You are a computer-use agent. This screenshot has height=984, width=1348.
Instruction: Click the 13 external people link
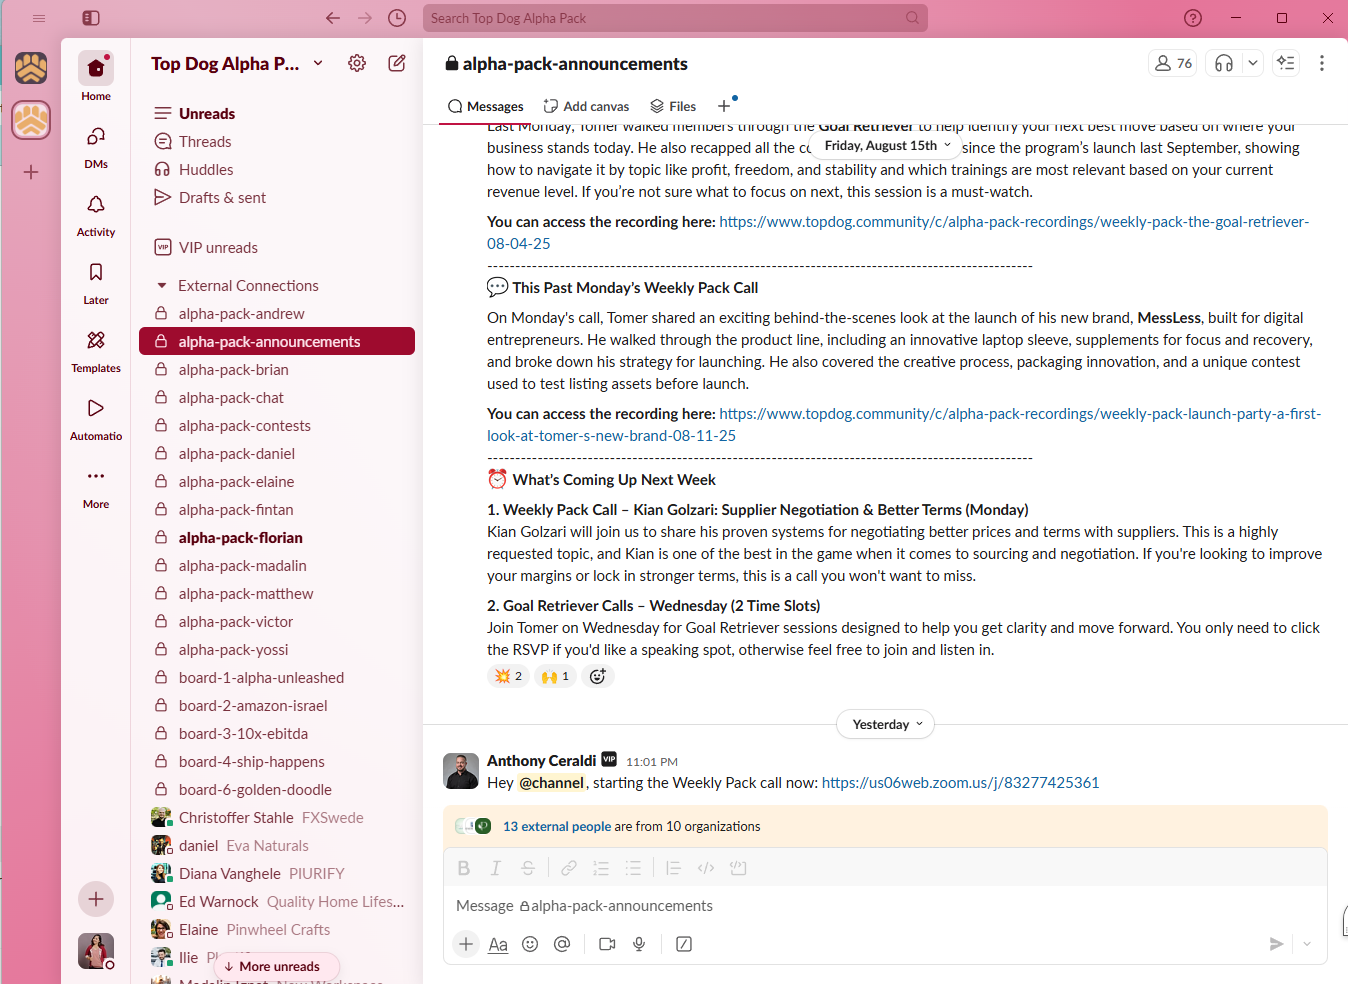(557, 826)
